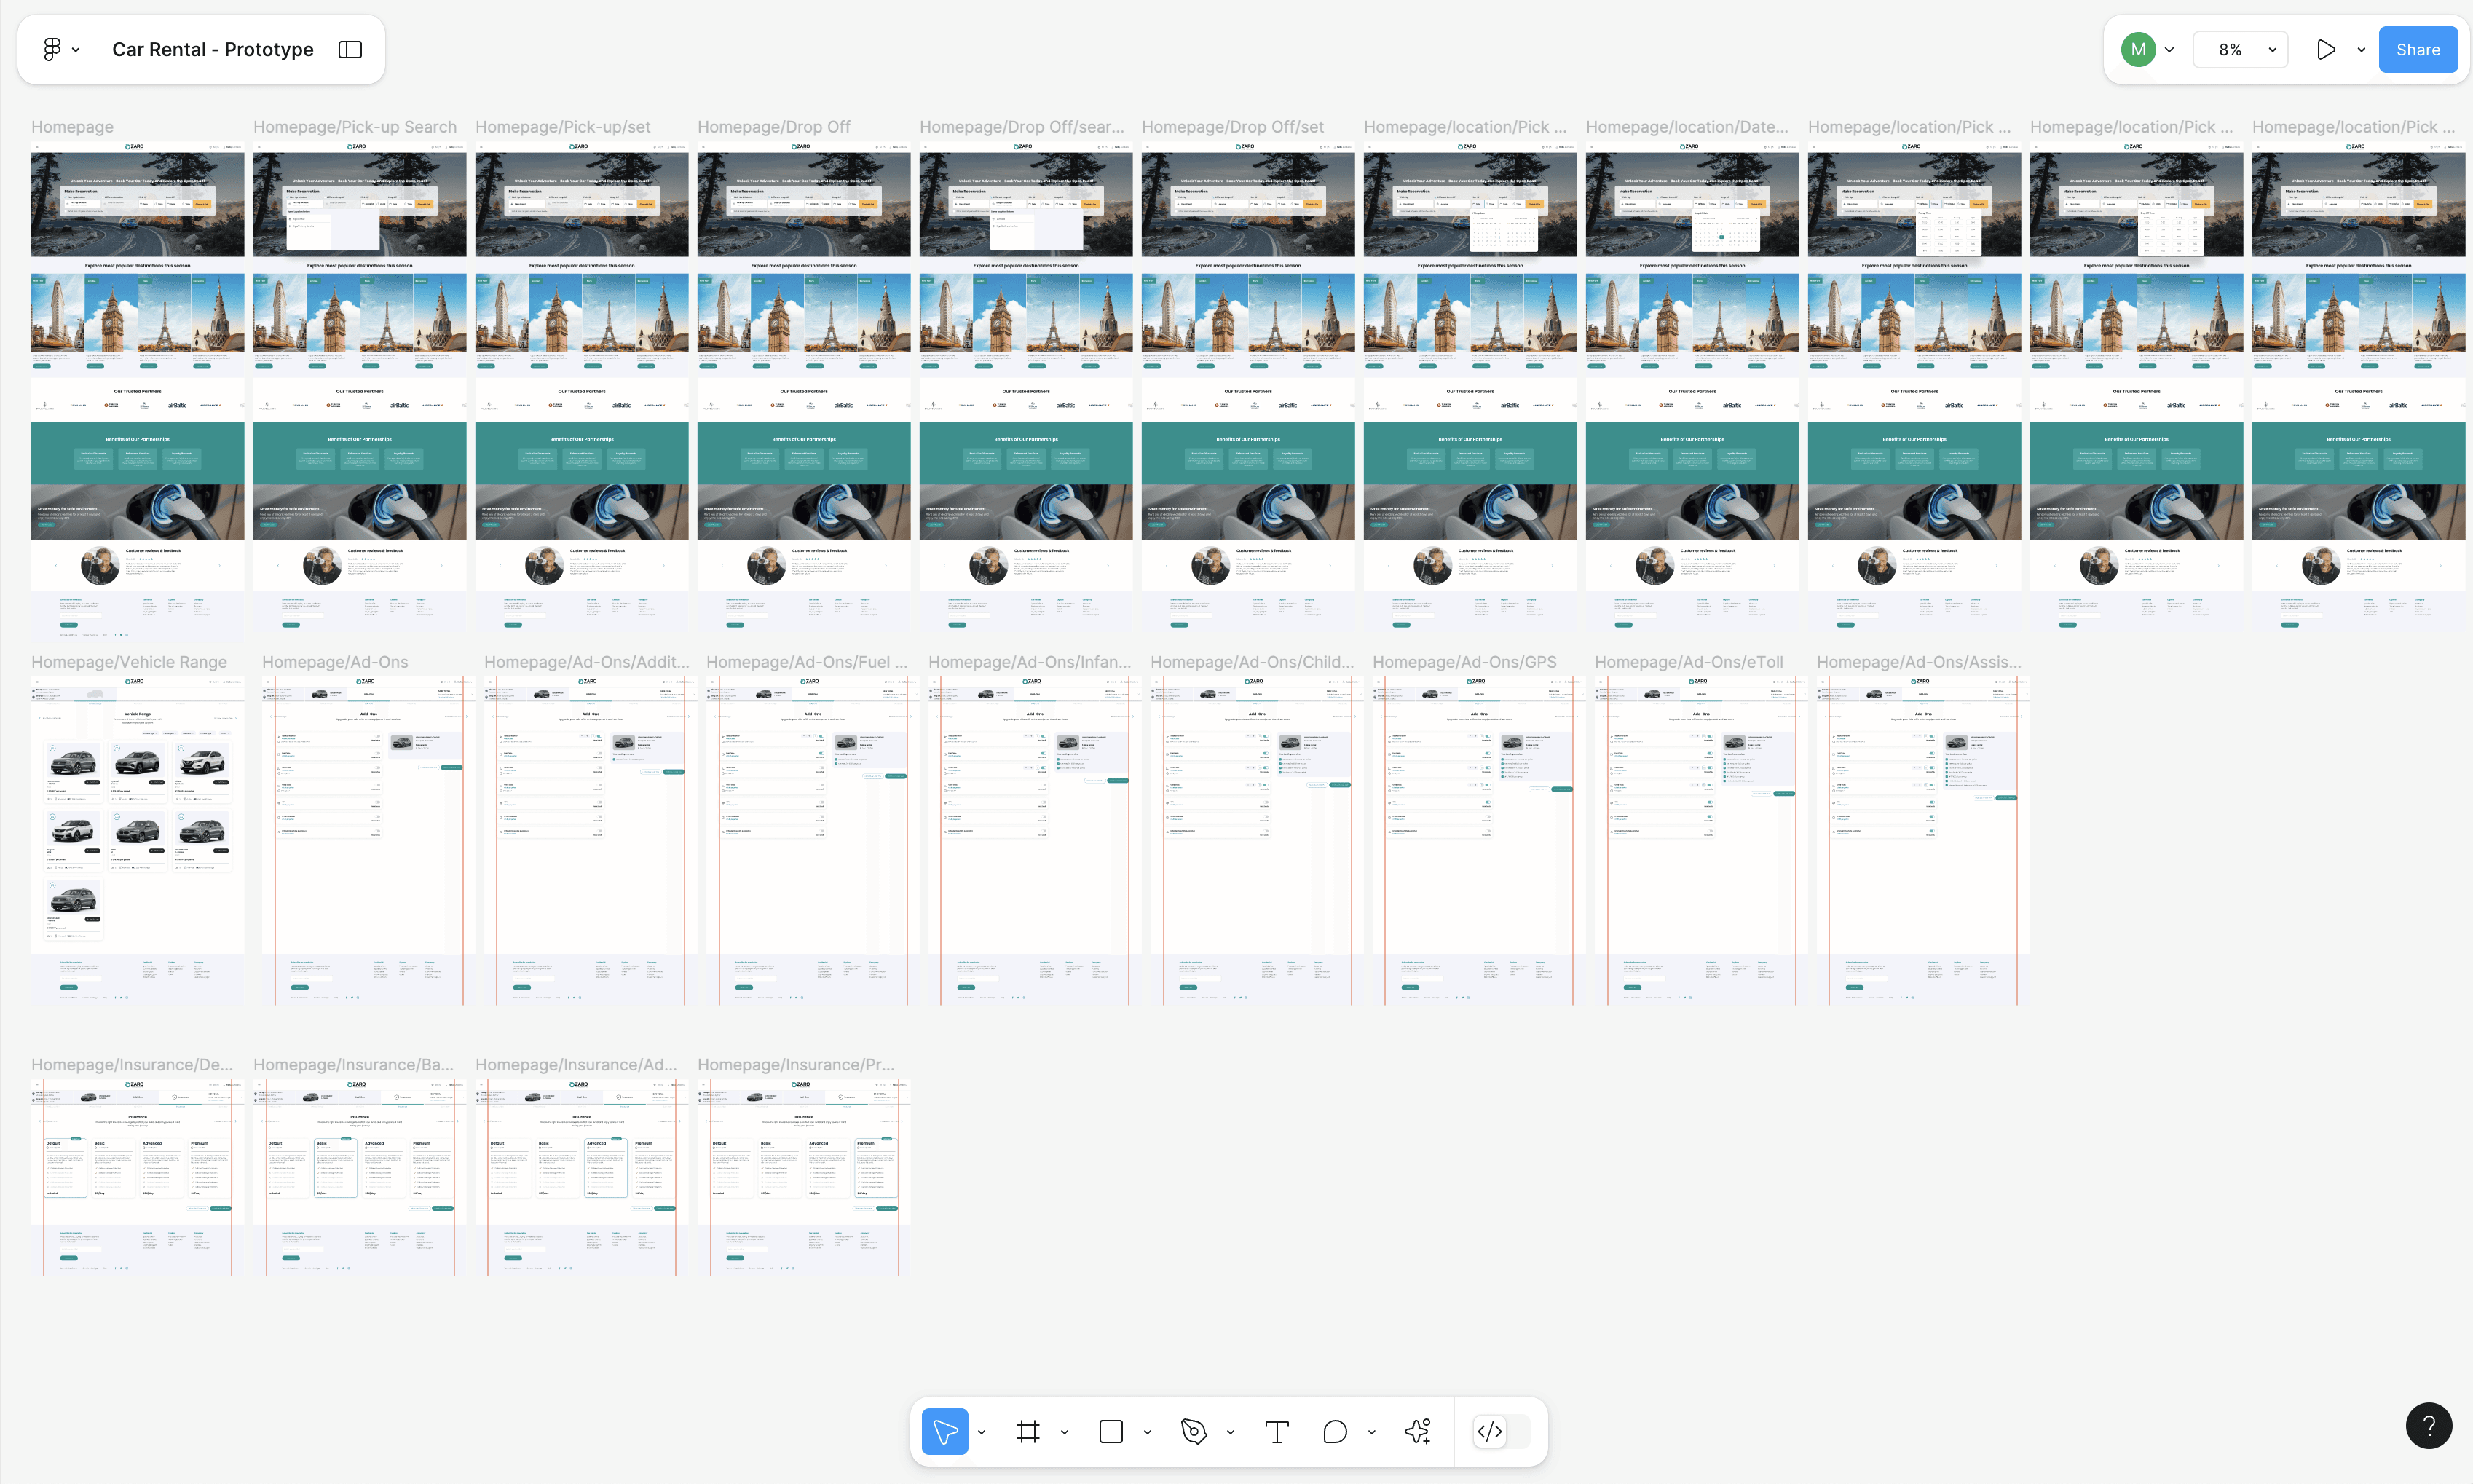The width and height of the screenshot is (2473, 1484).
Task: Toggle the sidebar panel visibility
Action: 350,49
